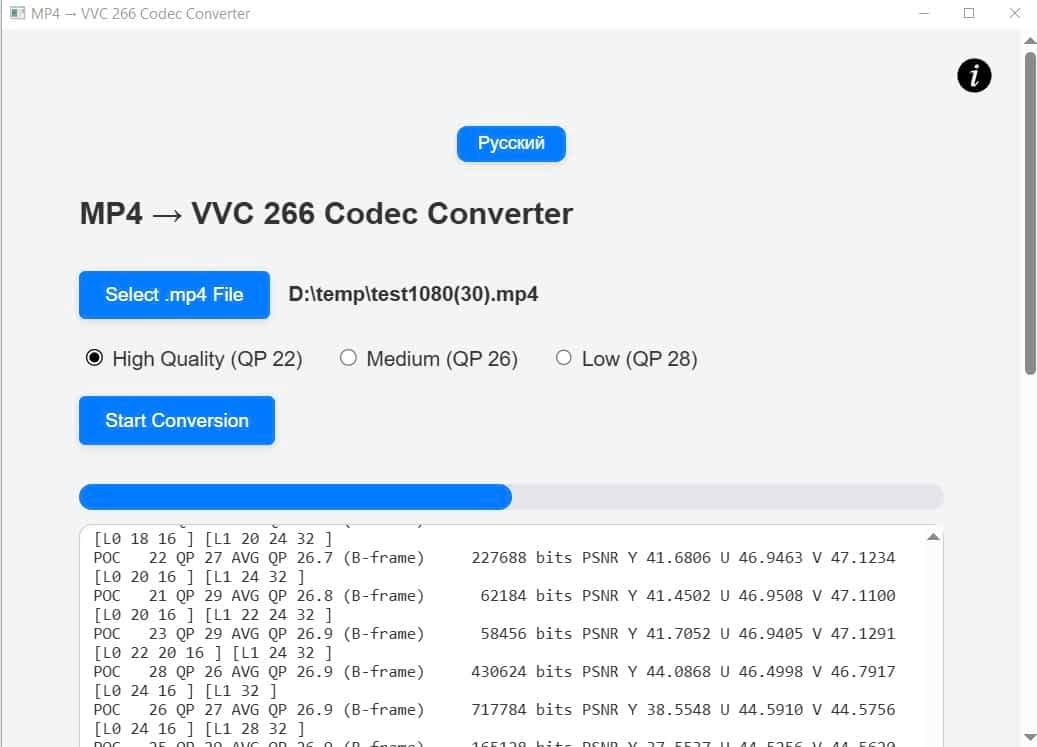Close the Codec Converter window
This screenshot has width=1037, height=747.
pos(1015,14)
